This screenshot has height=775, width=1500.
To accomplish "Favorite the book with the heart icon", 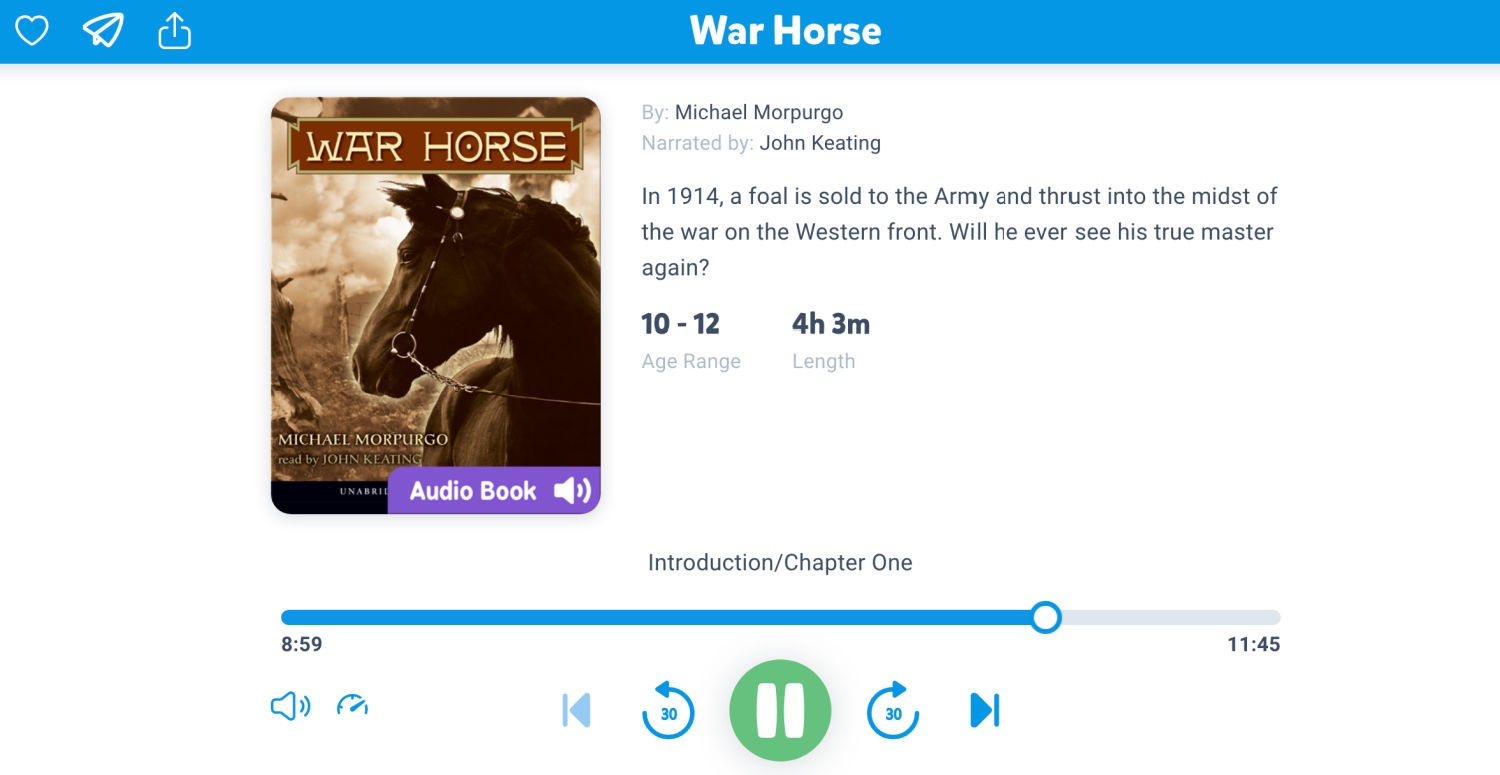I will click(x=32, y=31).
